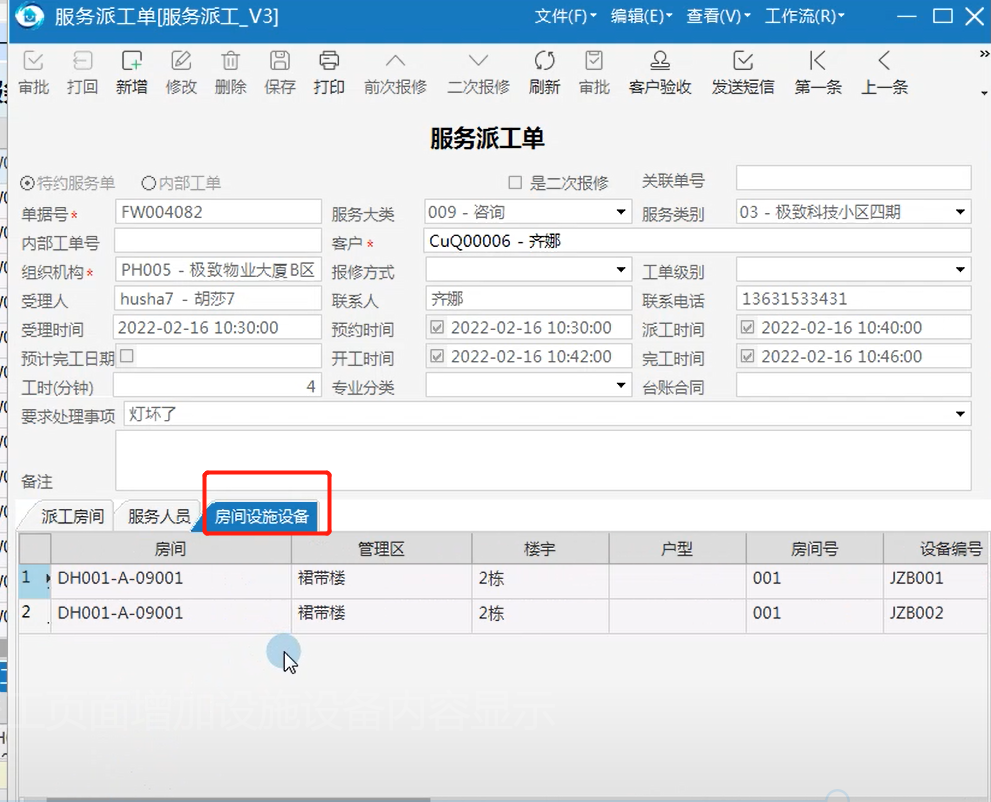Image resolution: width=991 pixels, height=802 pixels.
Task: Select 内部工单 radio button
Action: pyautogui.click(x=149, y=183)
